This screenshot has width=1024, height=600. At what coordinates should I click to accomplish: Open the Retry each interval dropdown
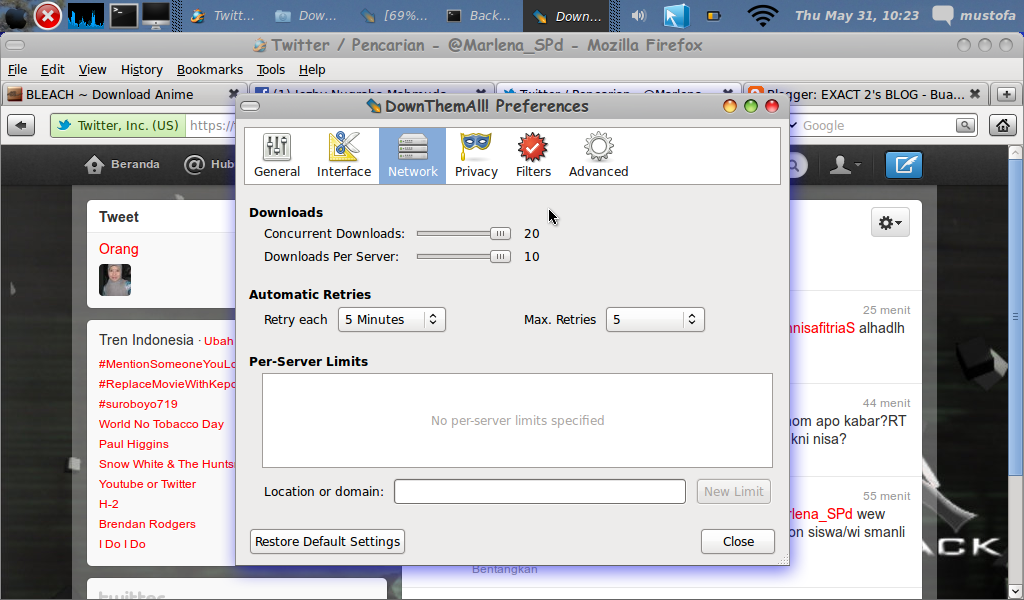tap(392, 319)
